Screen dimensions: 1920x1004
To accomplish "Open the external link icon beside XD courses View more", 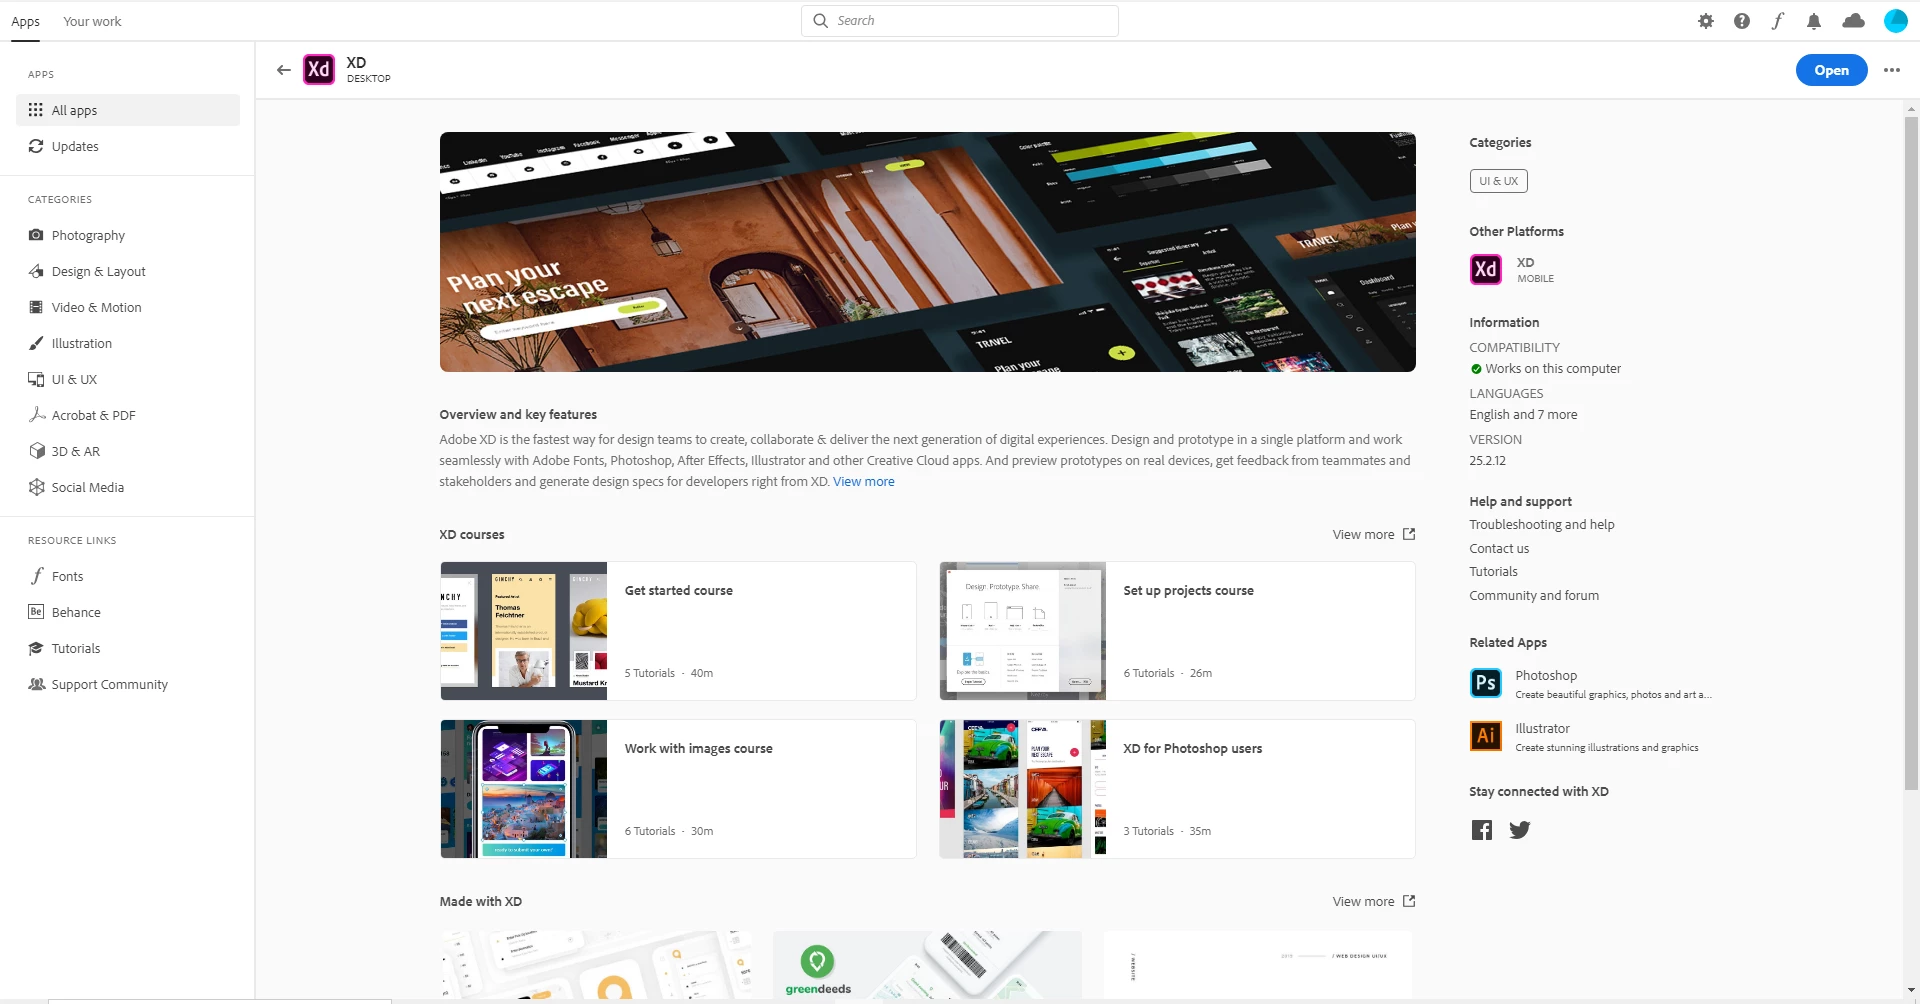I will click(1409, 534).
